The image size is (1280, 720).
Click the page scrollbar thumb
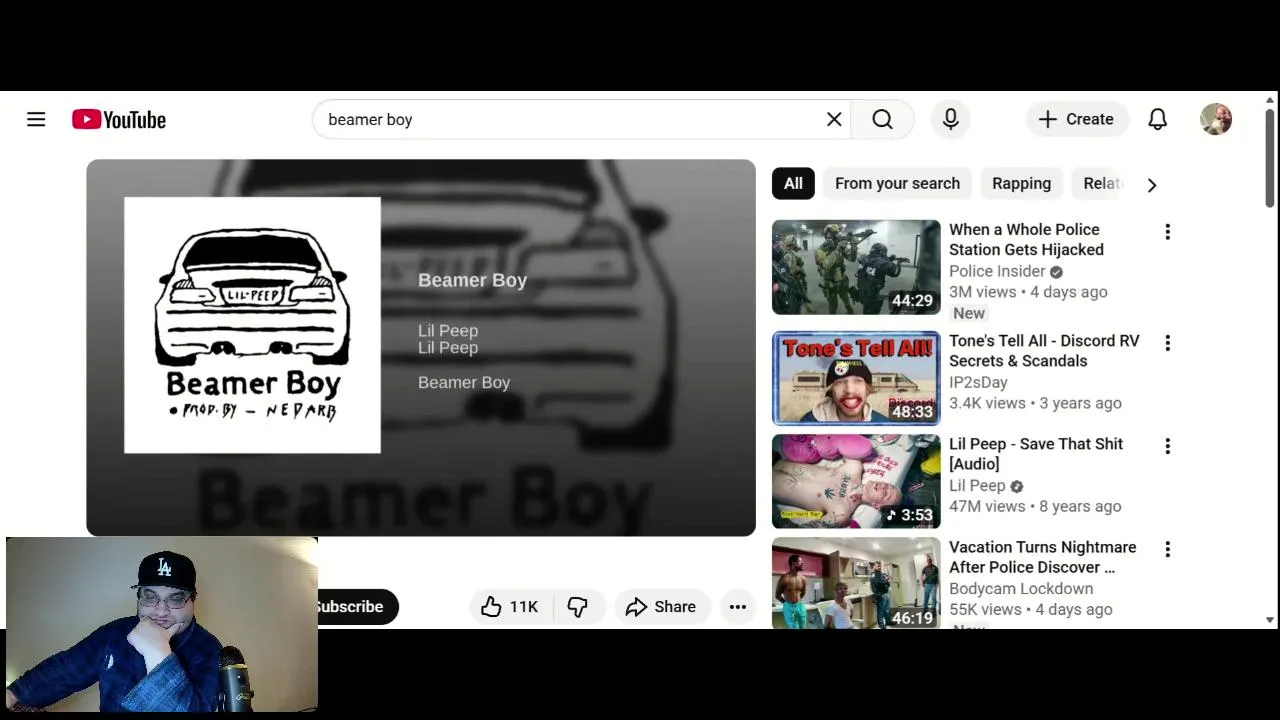[1270, 158]
